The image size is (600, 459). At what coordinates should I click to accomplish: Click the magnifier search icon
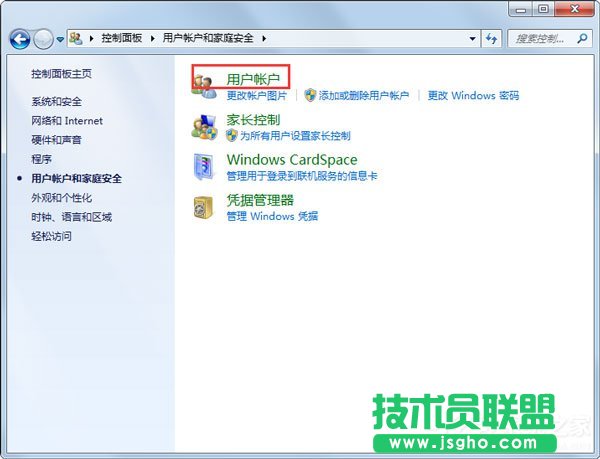pyautogui.click(x=582, y=38)
